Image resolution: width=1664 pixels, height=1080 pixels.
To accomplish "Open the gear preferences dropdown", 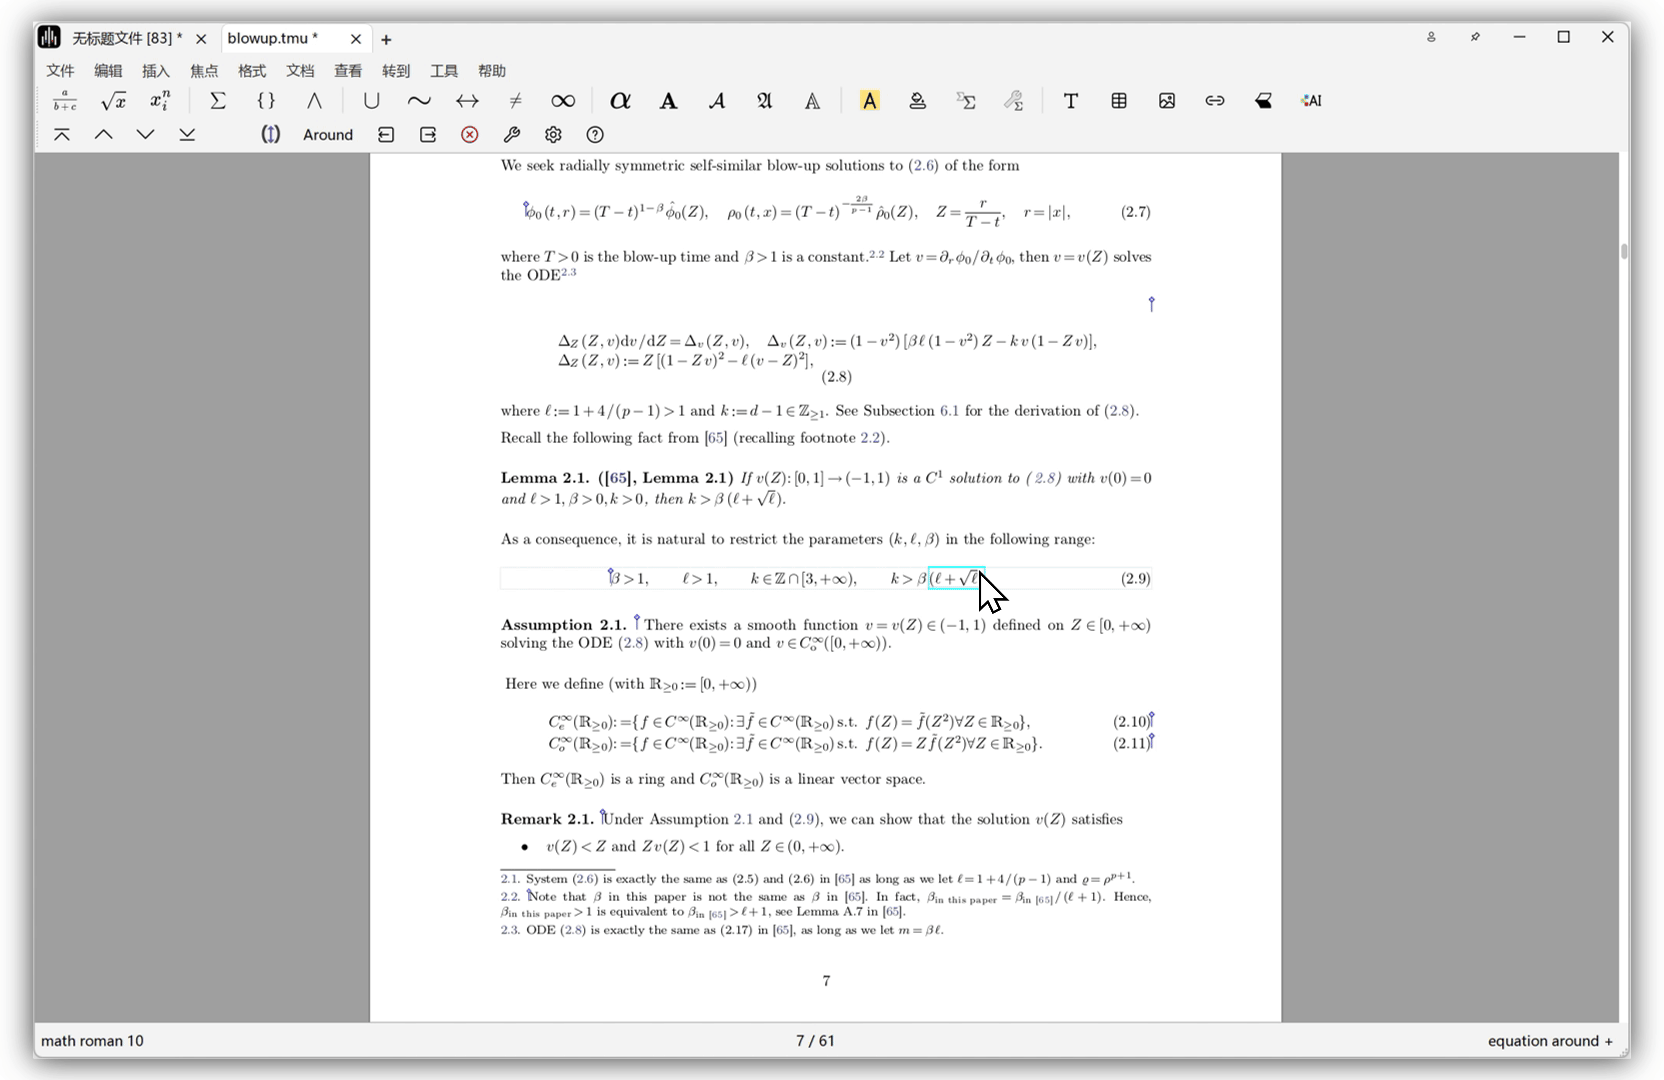I will click(553, 135).
